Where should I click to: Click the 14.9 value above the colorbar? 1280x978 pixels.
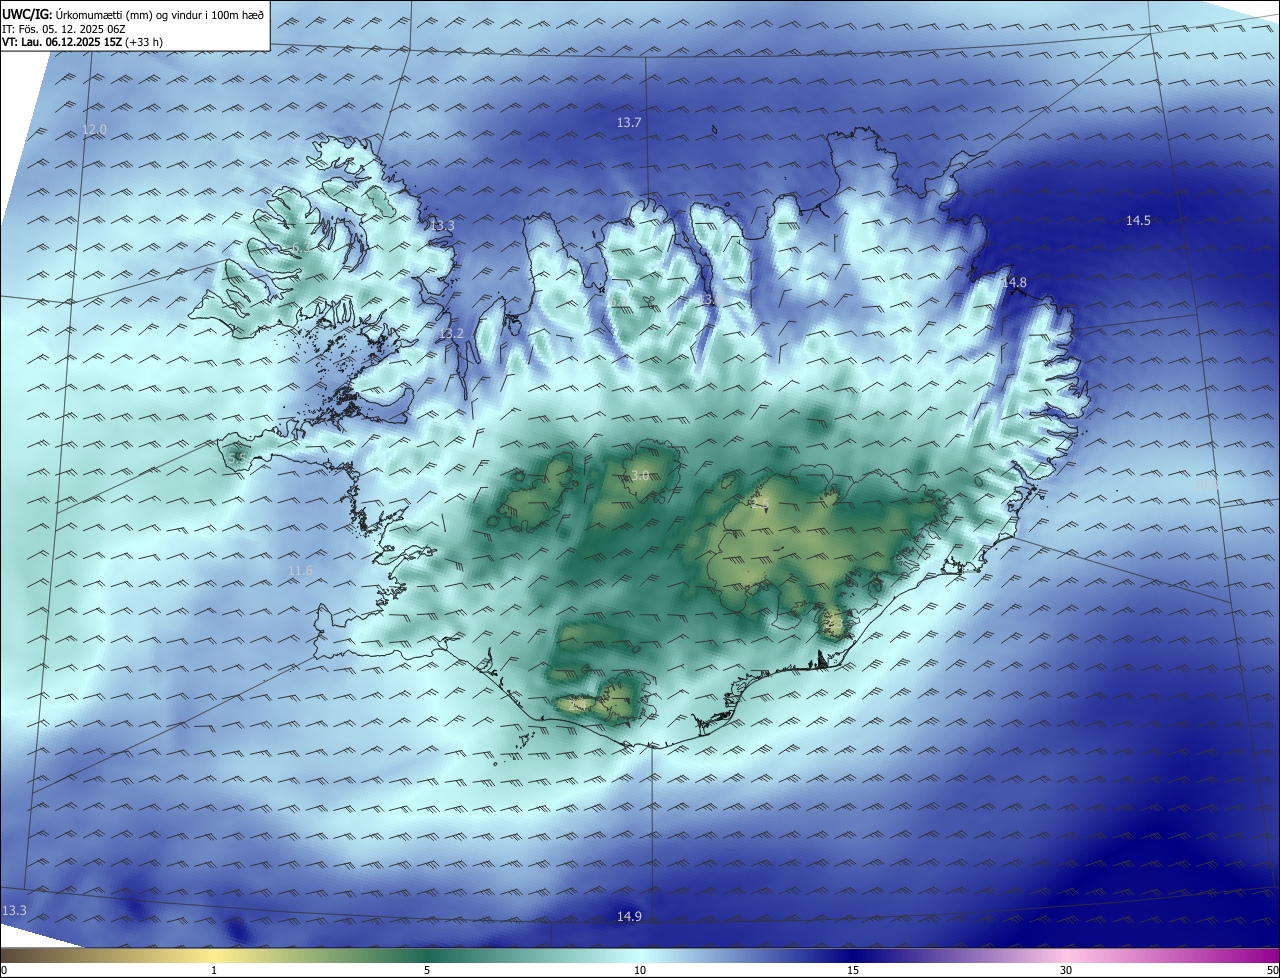[x=629, y=916]
